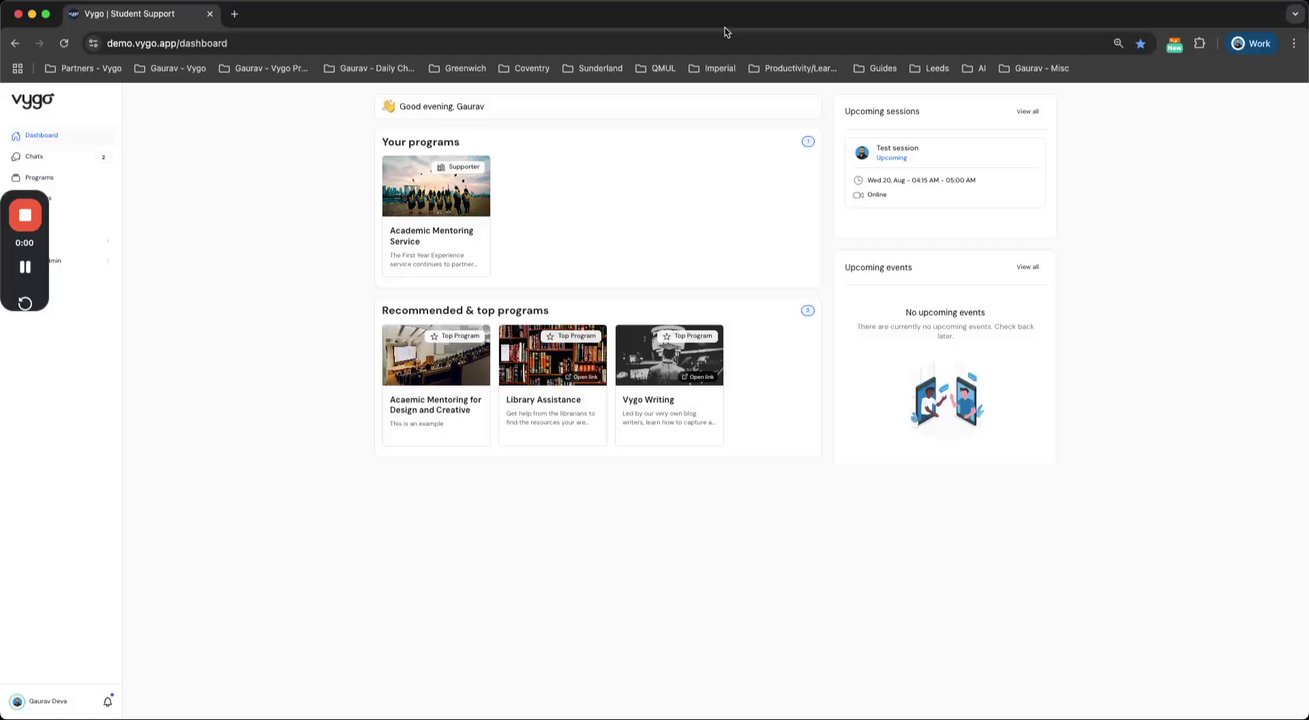
Task: Open the Guides bookmark folder
Action: tap(875, 68)
